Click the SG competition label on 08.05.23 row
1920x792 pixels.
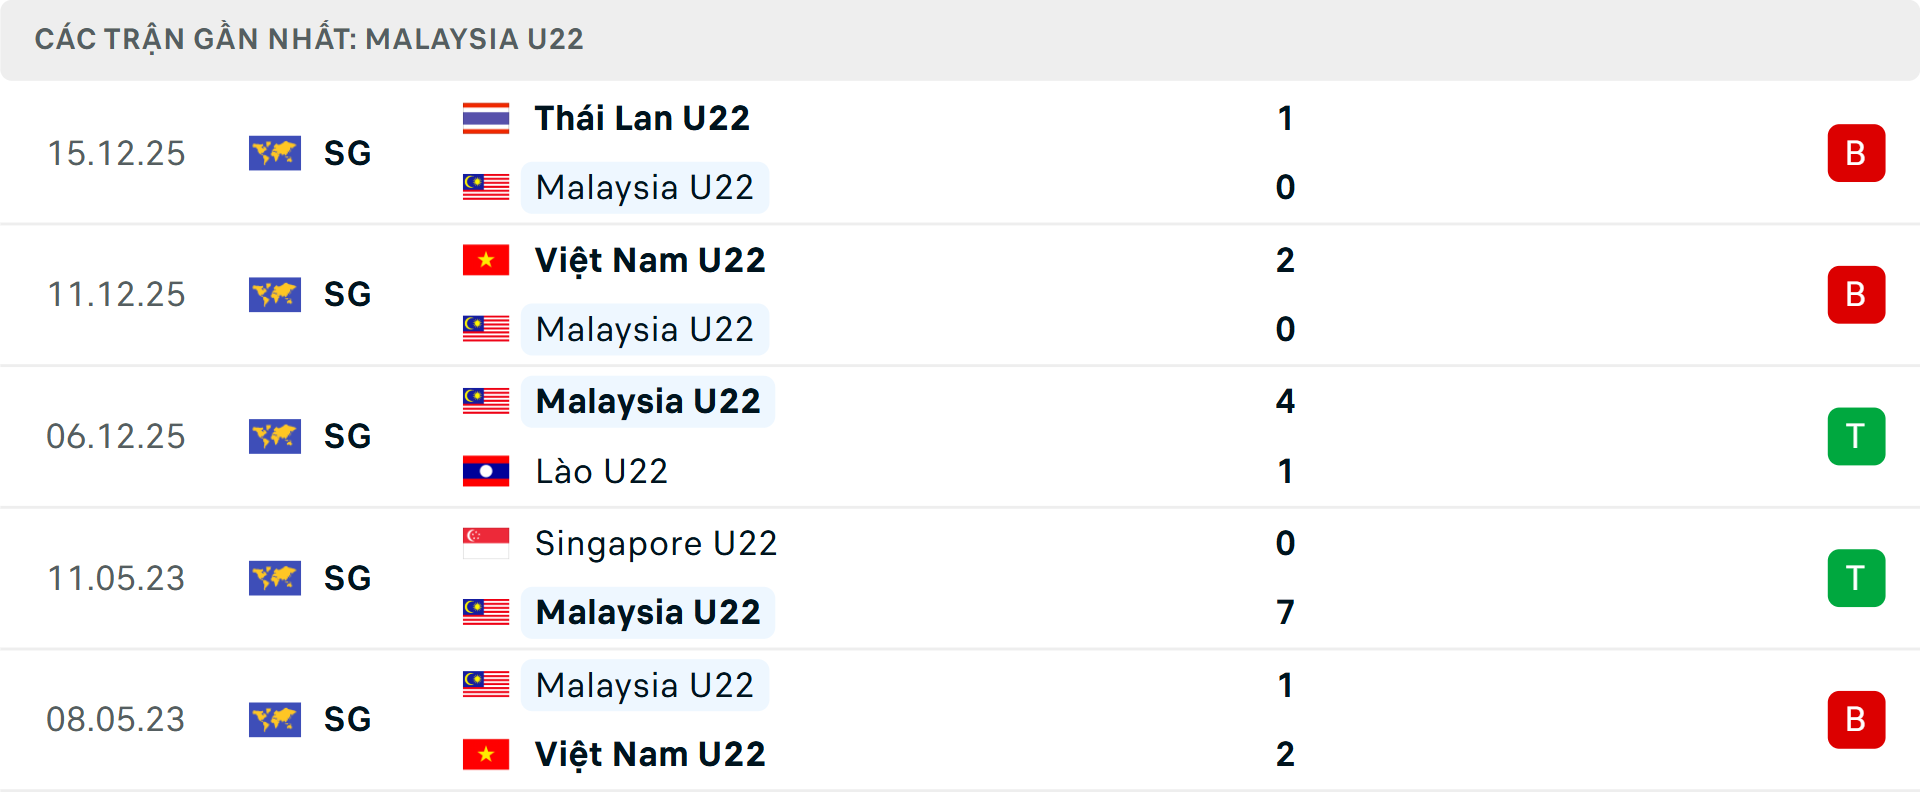(x=346, y=719)
